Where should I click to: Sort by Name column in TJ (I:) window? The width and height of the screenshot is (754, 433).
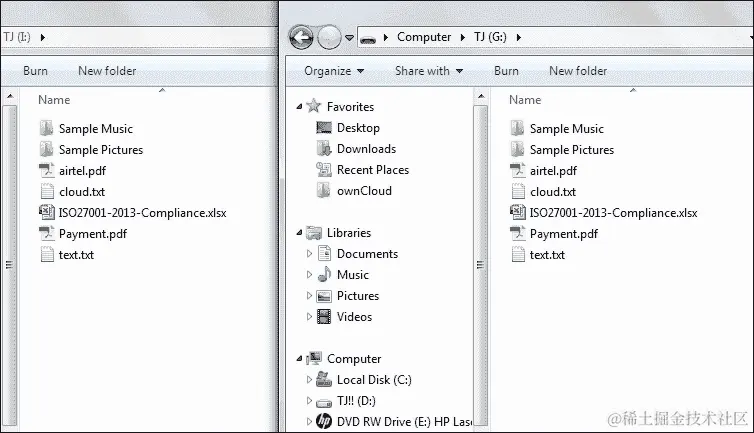54,100
